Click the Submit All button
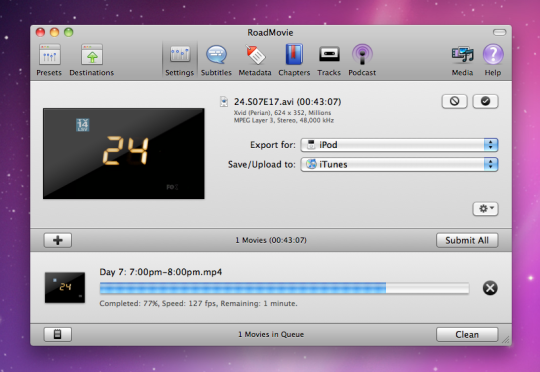Screen dimensions: 540x372 tap(467, 240)
